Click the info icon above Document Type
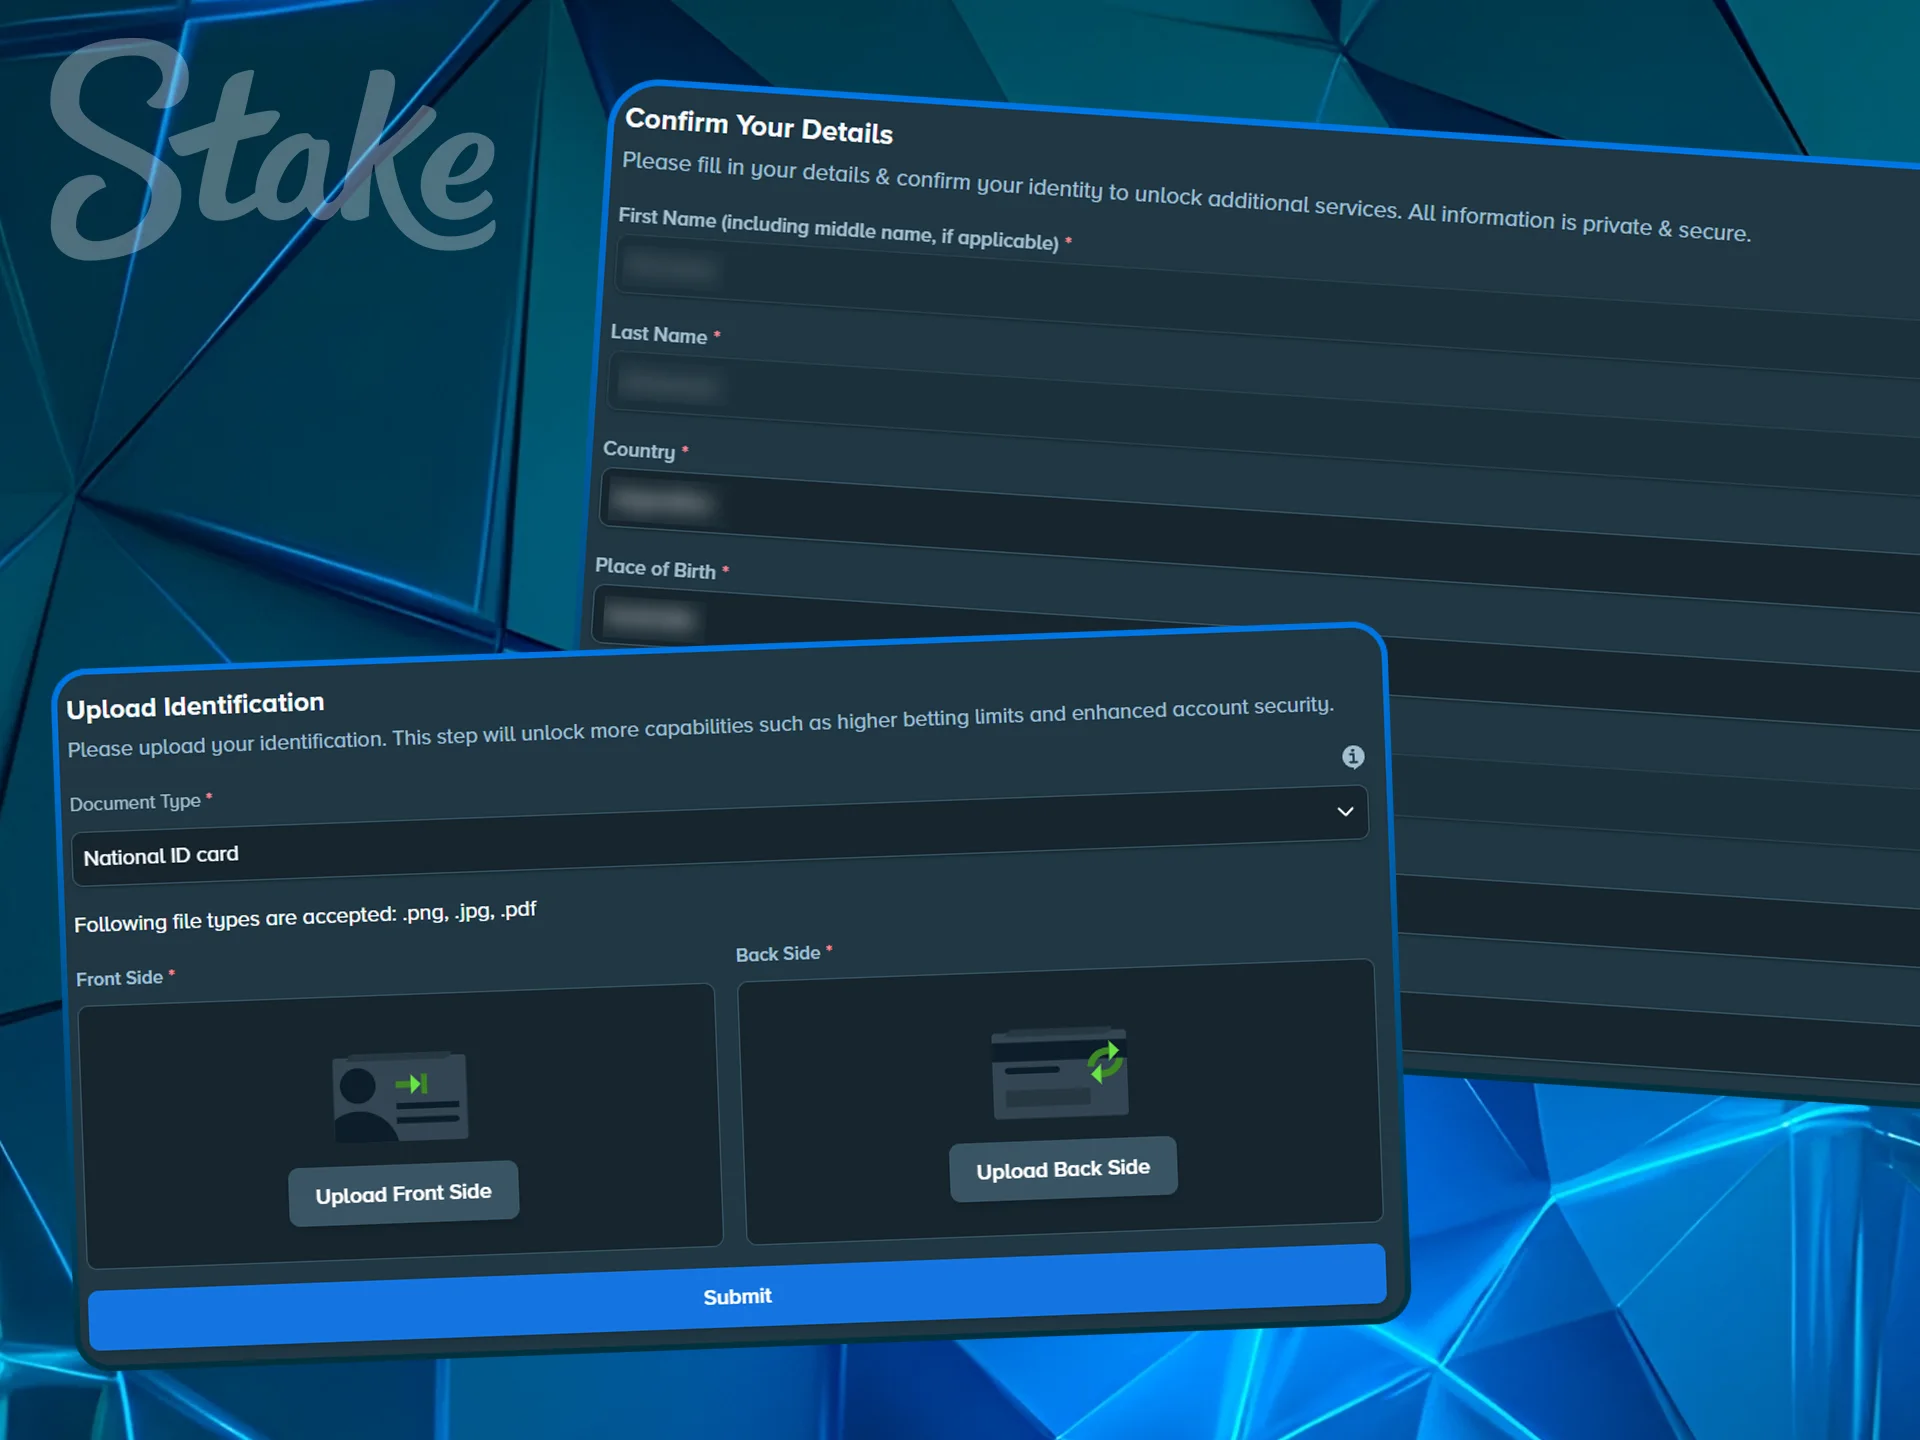This screenshot has width=1920, height=1440. pos(1352,757)
